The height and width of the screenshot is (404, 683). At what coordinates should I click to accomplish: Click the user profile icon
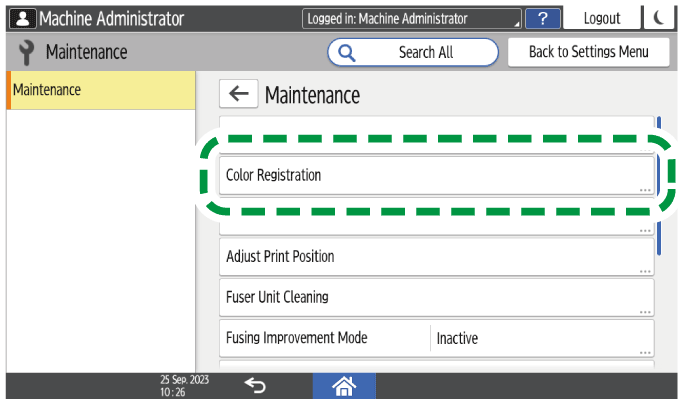tap(20, 18)
